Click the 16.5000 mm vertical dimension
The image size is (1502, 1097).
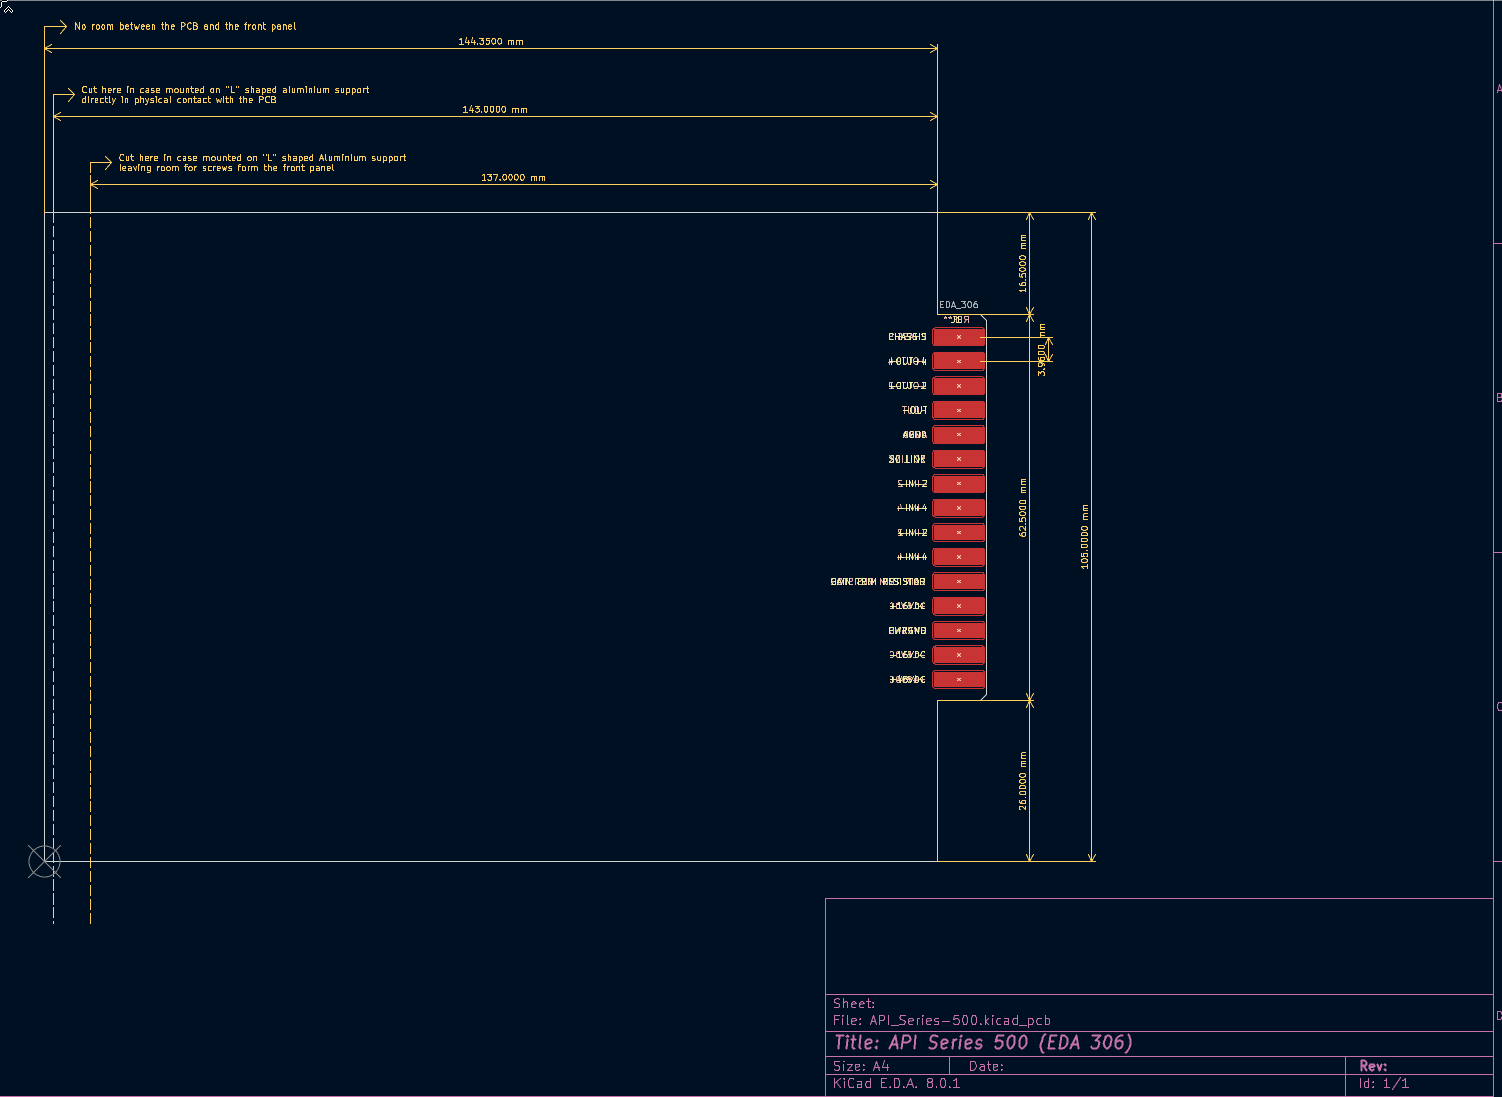1022,263
